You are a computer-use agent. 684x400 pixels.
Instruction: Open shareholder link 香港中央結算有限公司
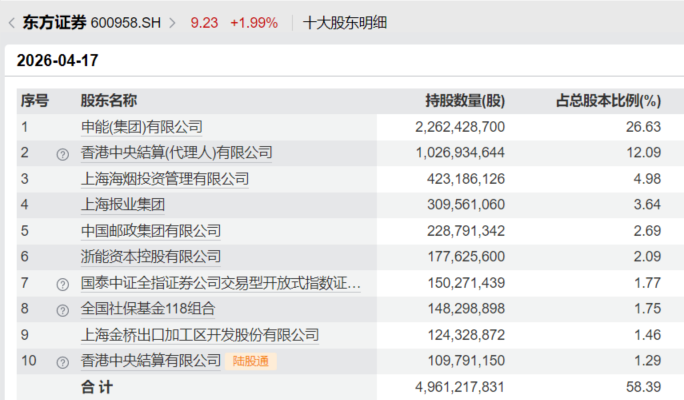(151, 361)
